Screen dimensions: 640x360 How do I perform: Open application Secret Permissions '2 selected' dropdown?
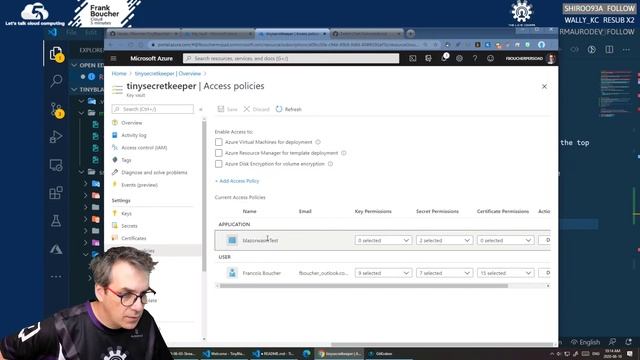[444, 240]
